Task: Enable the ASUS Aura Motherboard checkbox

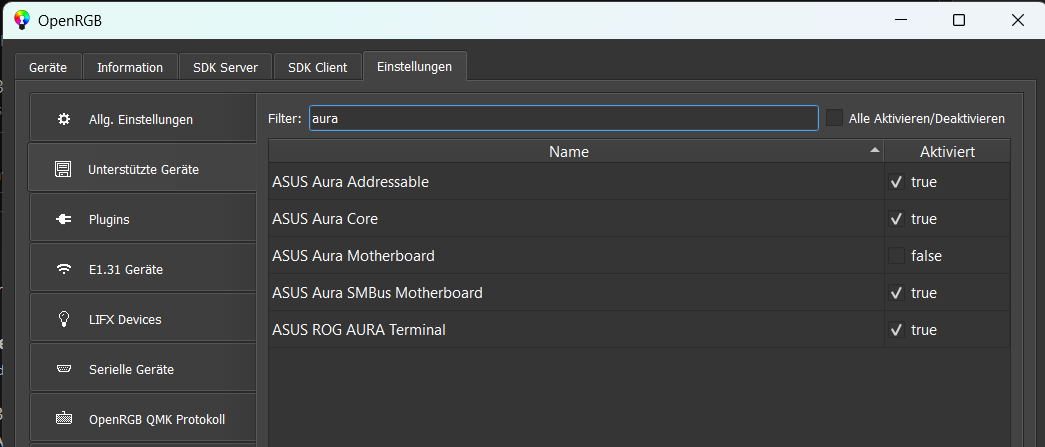Action: 896,256
